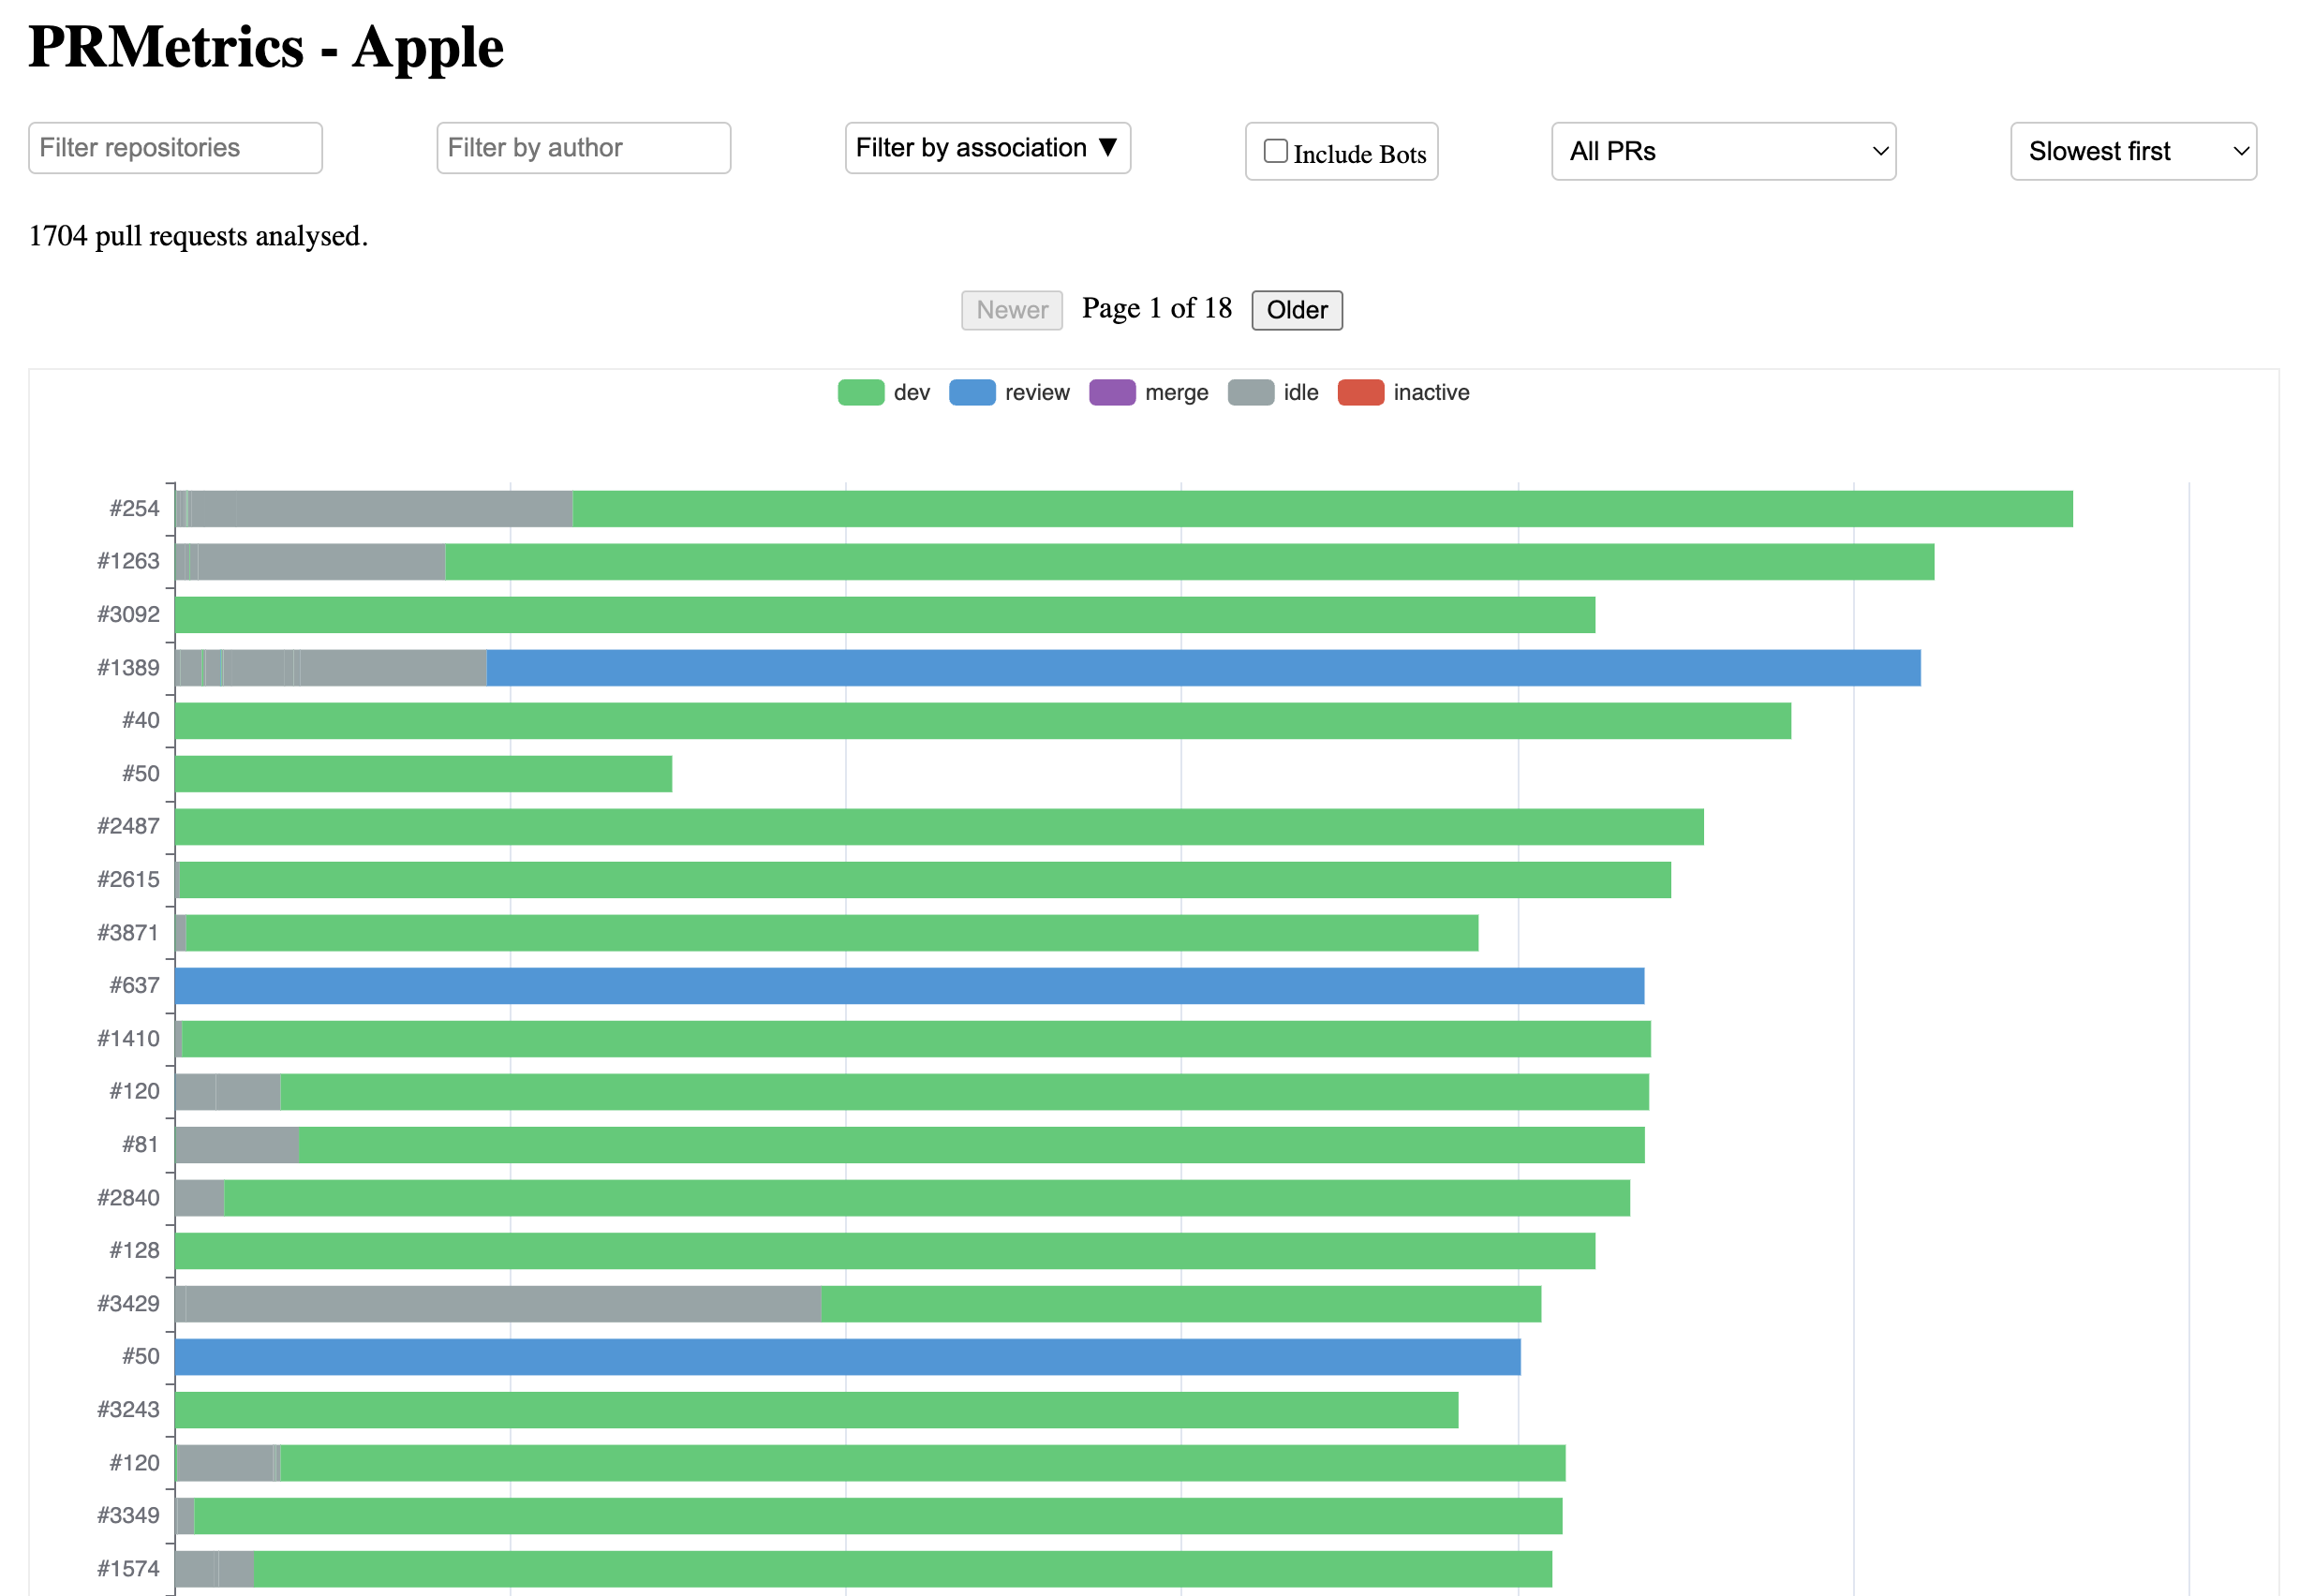This screenshot has height=1596, width=2314.
Task: Click the Filter repositories input field
Action: pyautogui.click(x=175, y=147)
